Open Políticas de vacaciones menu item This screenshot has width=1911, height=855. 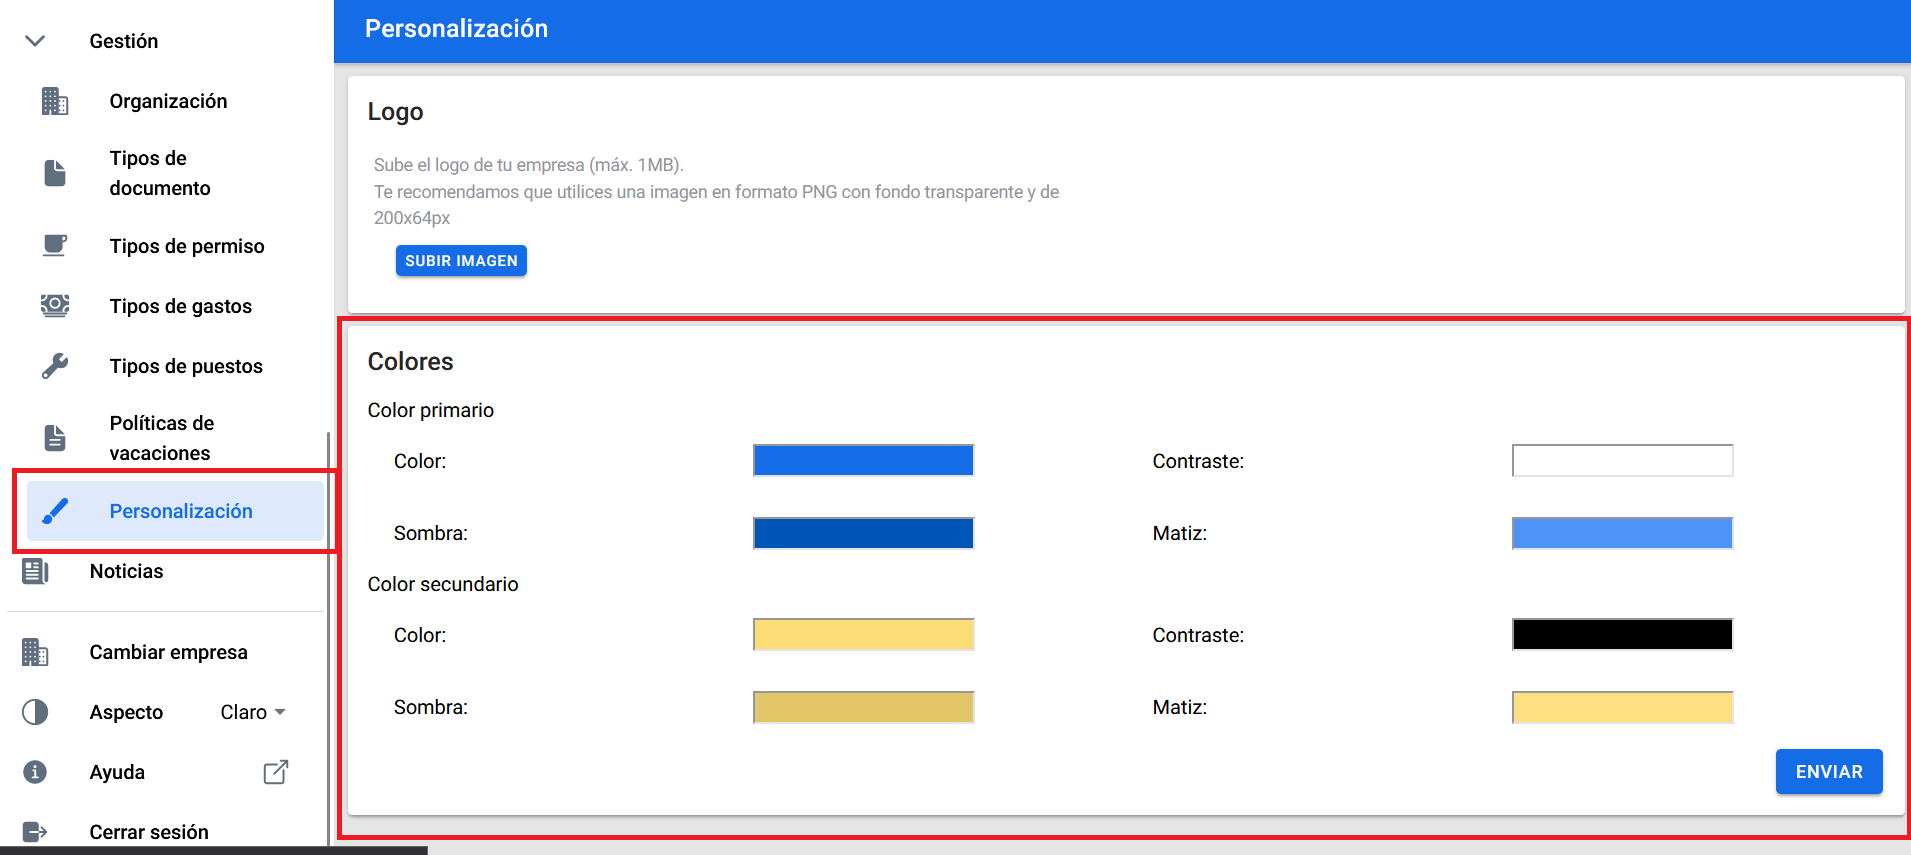[x=162, y=438]
